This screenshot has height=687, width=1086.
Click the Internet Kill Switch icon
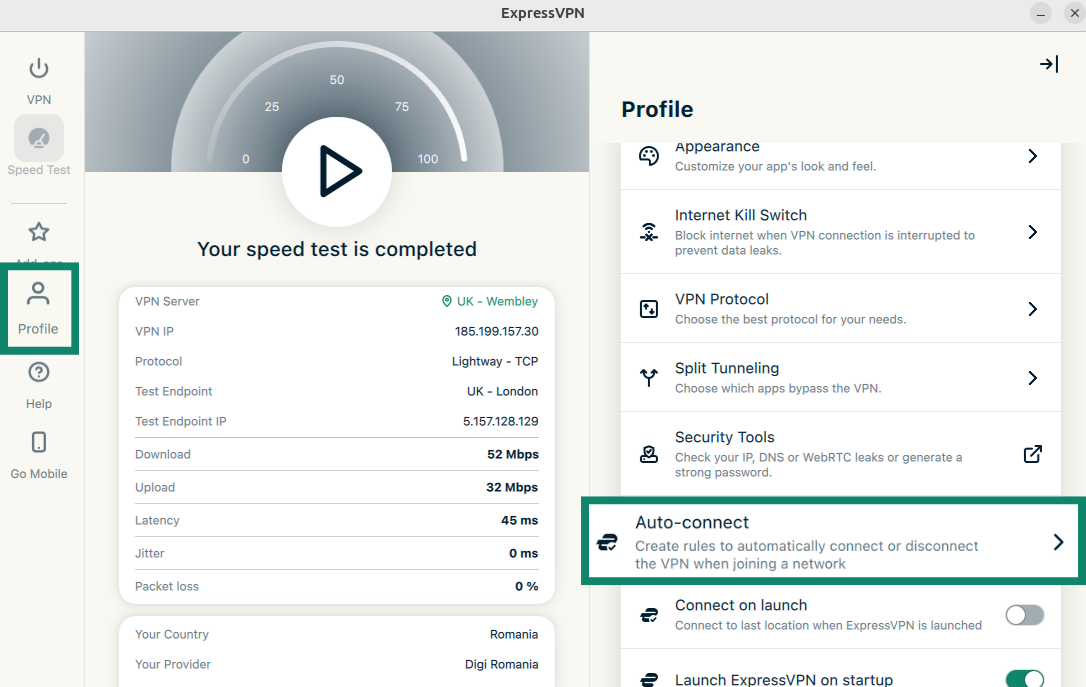tap(649, 232)
